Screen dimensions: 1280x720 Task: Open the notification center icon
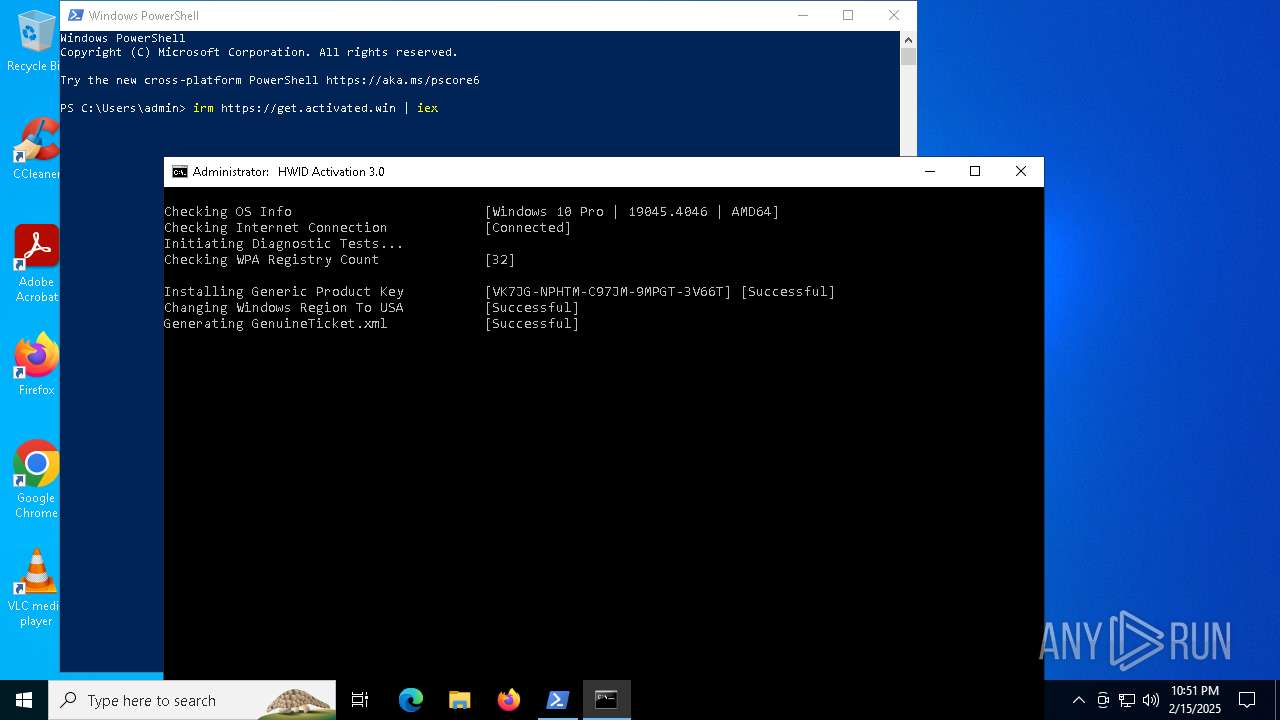(1247, 700)
